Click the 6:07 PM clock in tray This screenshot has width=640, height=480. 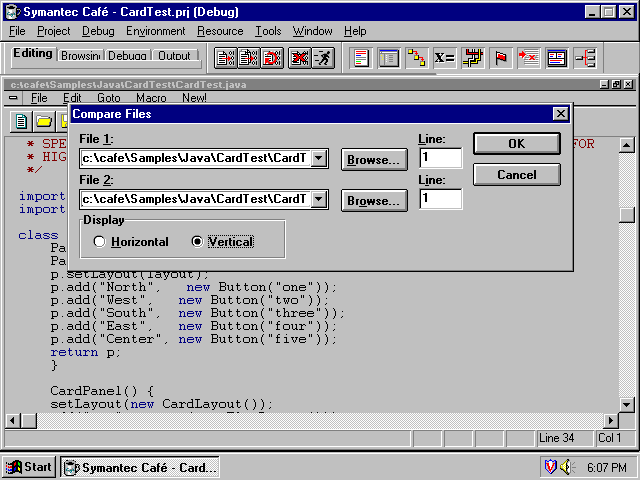(x=607, y=467)
